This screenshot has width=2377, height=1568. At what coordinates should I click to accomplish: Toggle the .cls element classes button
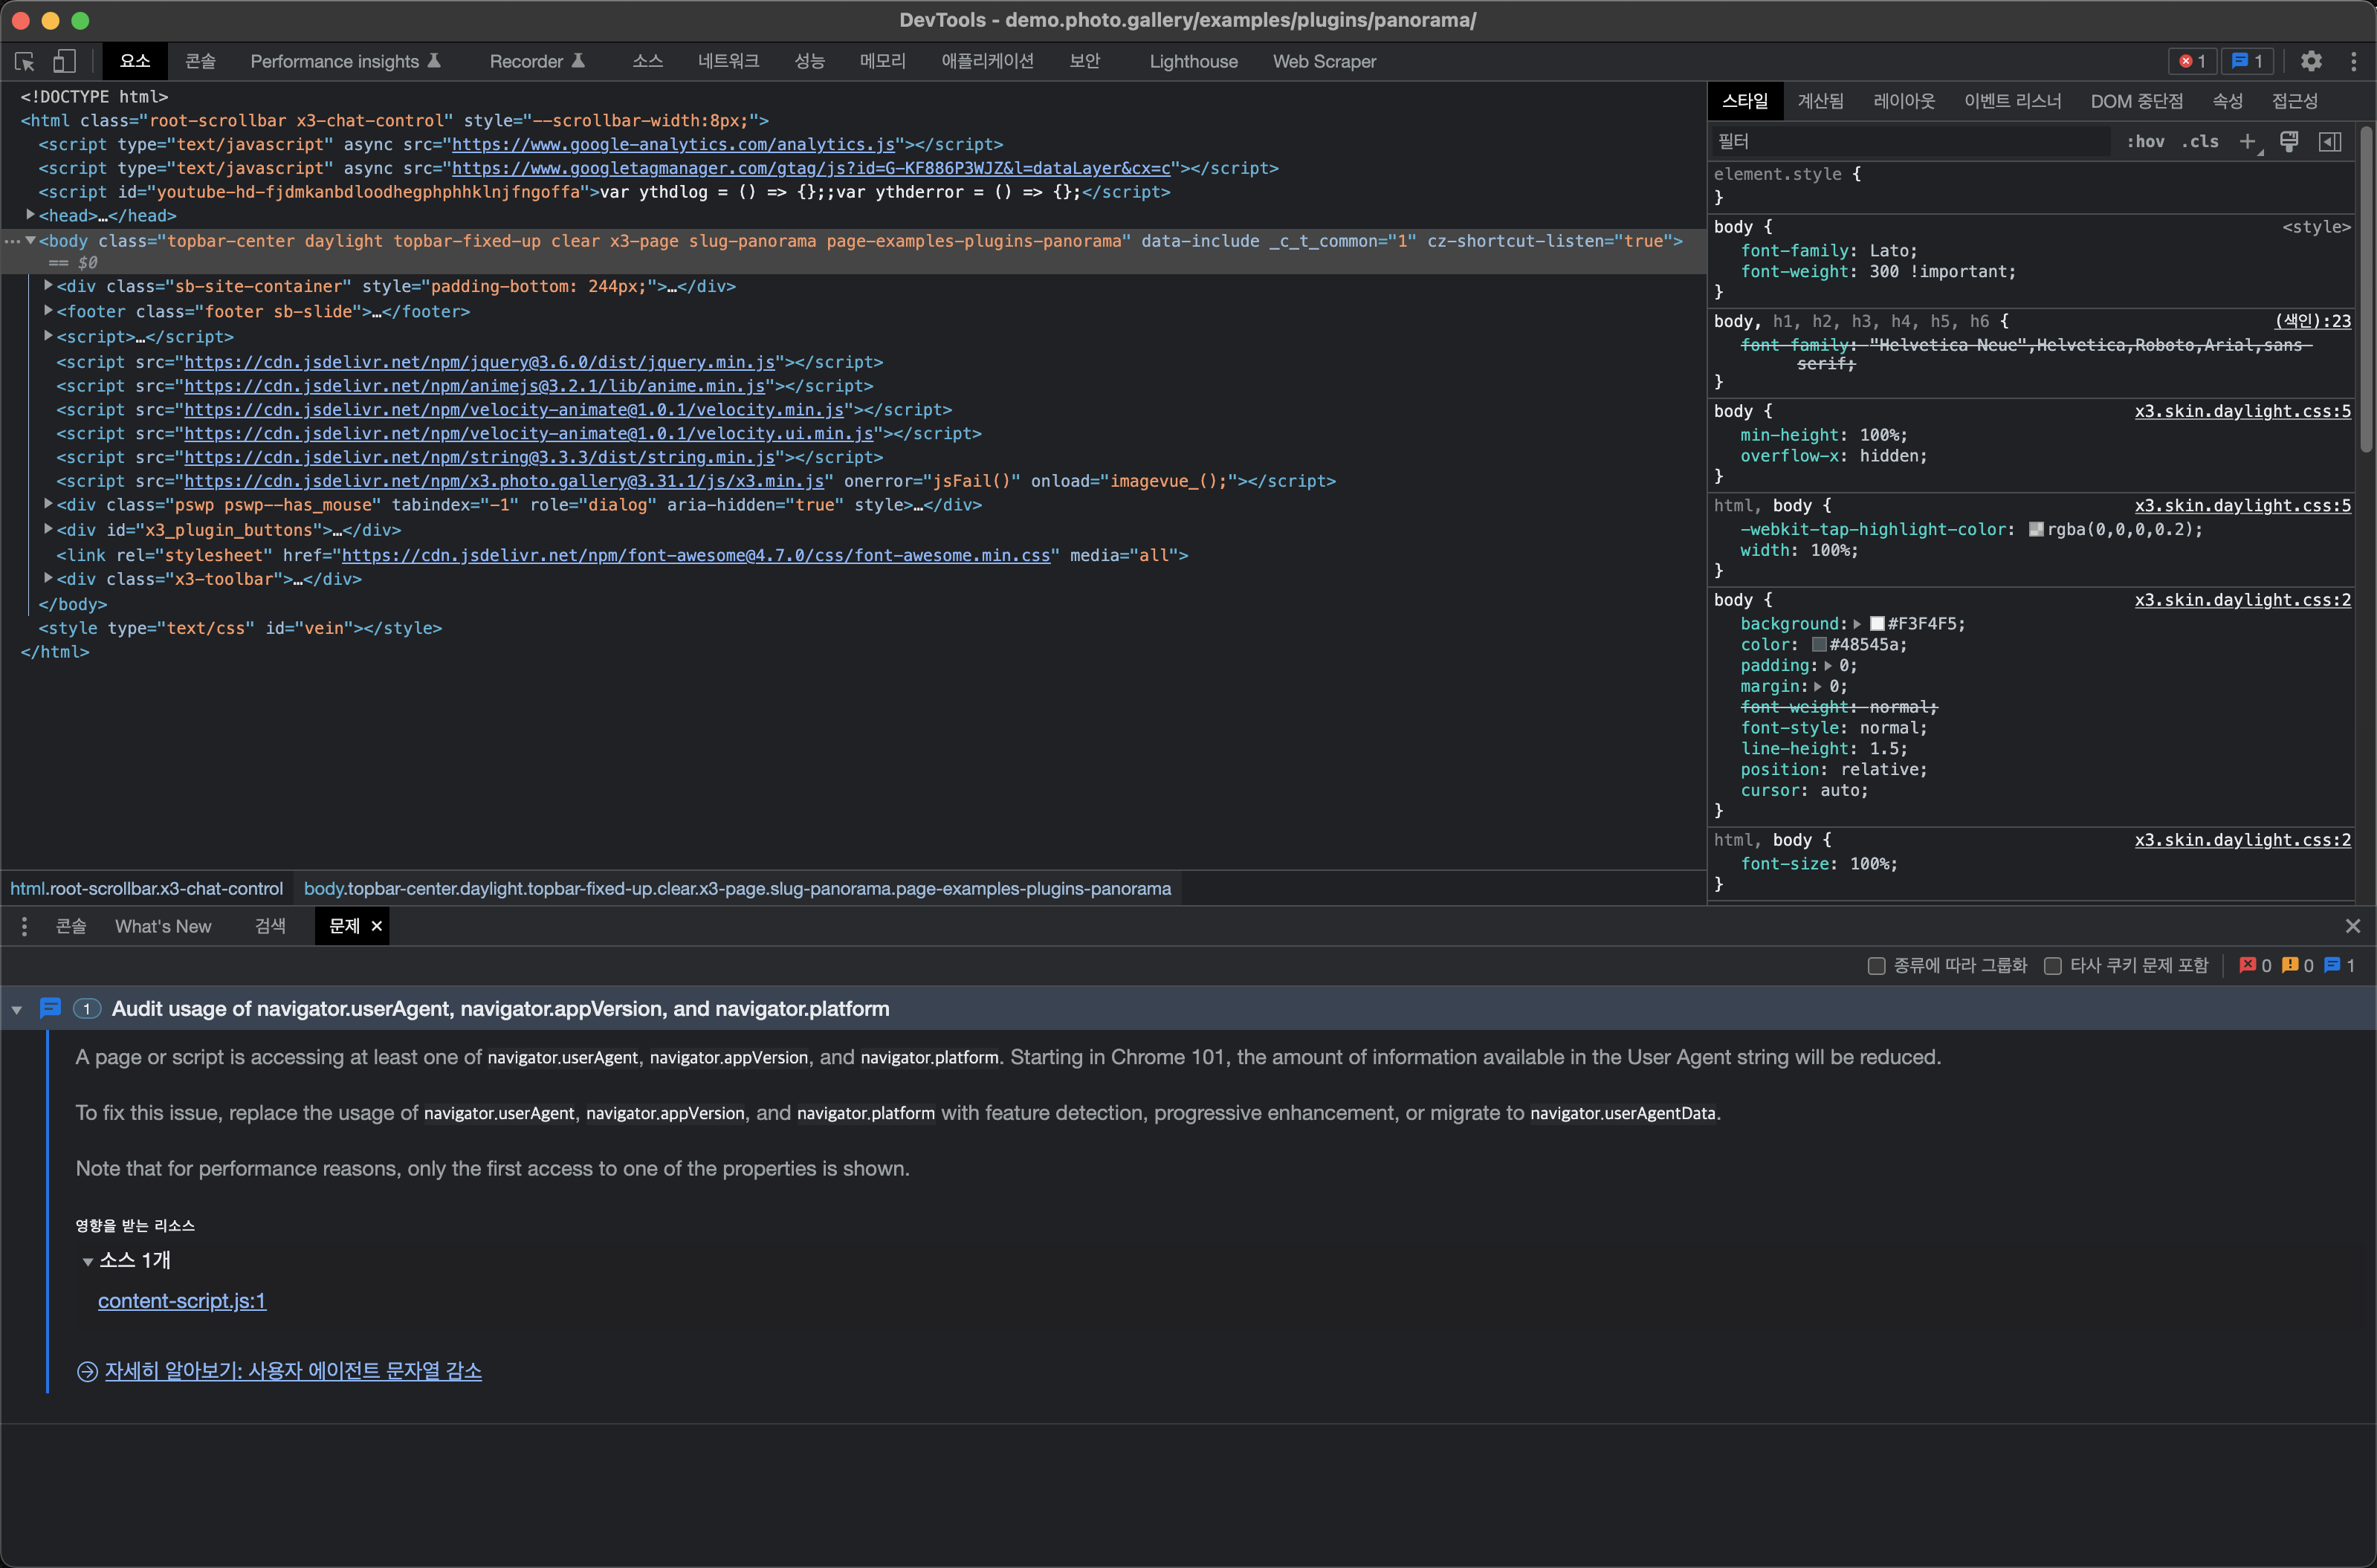pyautogui.click(x=2200, y=142)
